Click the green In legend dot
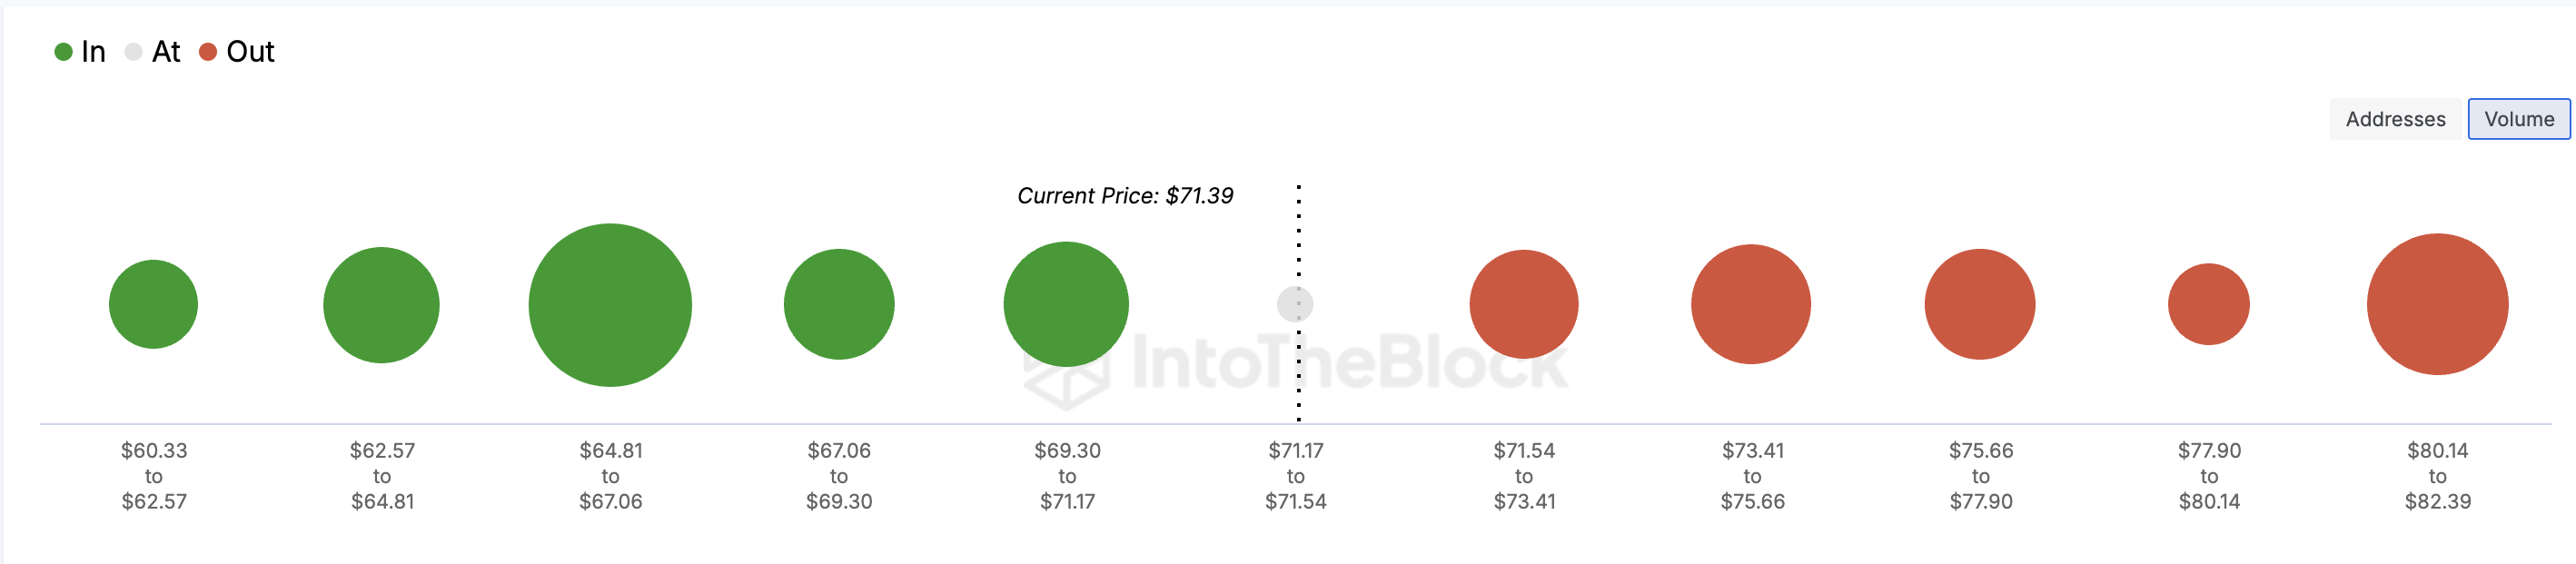This screenshot has height=564, width=2576. point(63,52)
